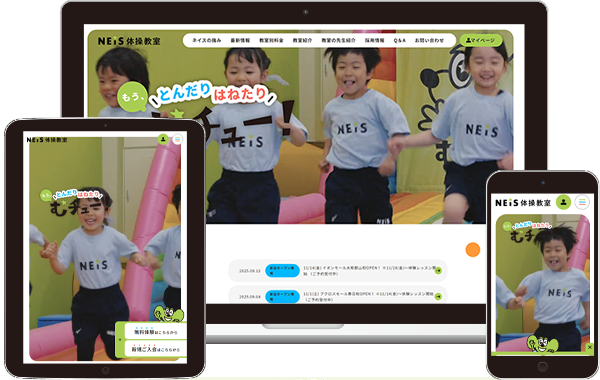600x380 pixels.
Task: Click the phone hero image of jumping boy
Action: 543,283
